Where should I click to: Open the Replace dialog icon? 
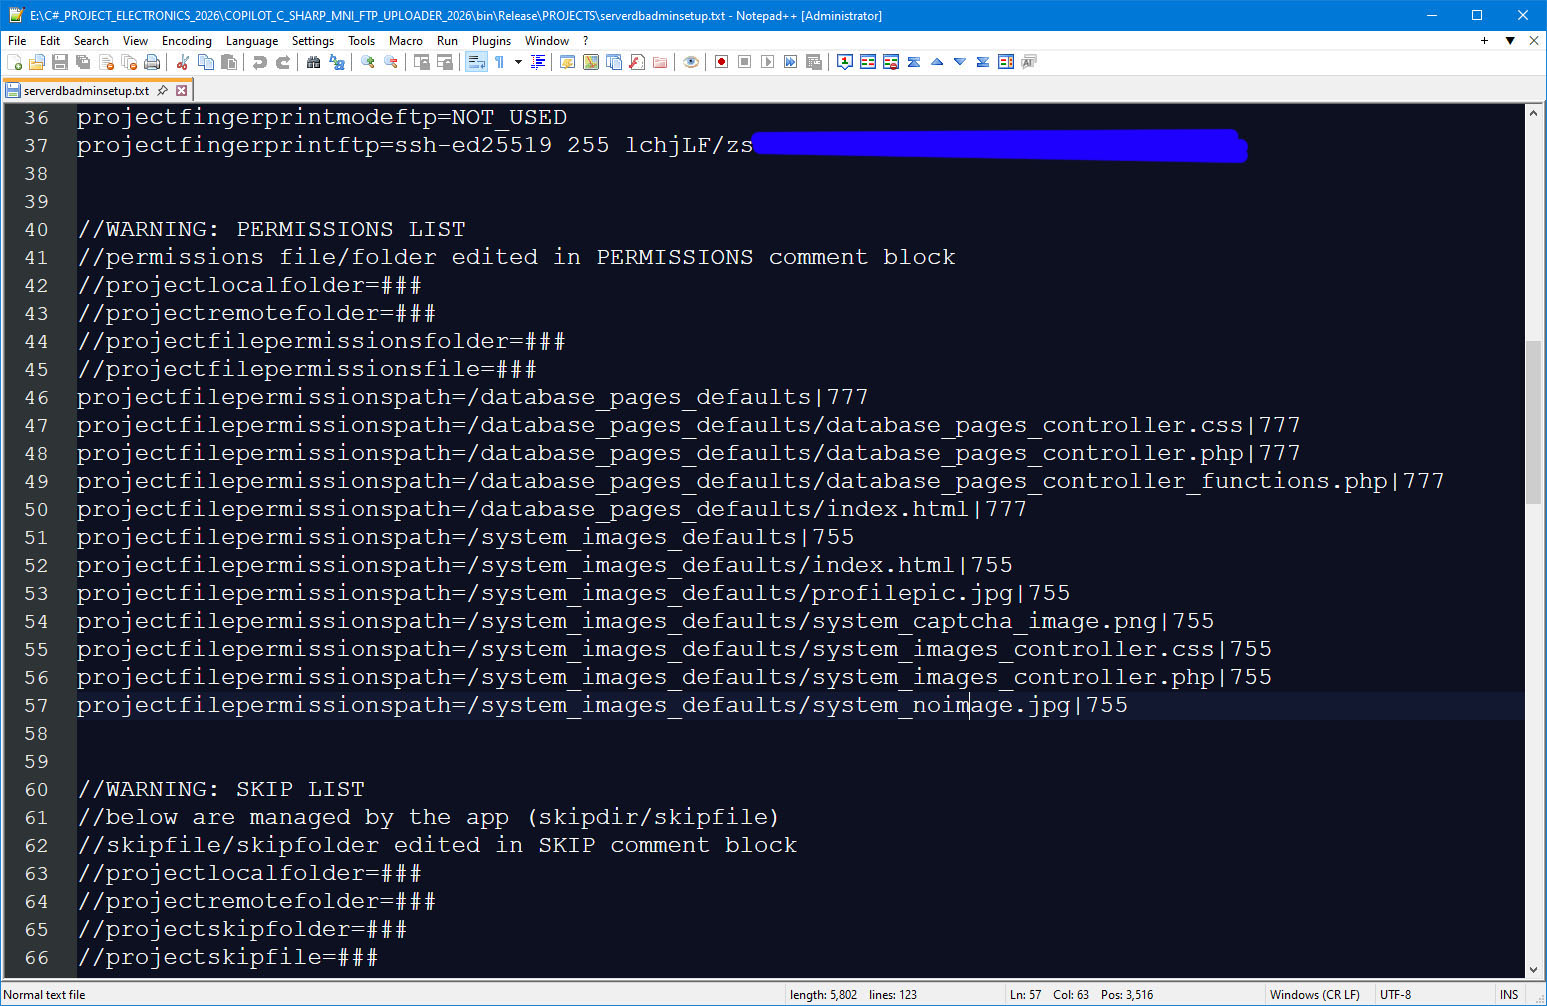[337, 62]
